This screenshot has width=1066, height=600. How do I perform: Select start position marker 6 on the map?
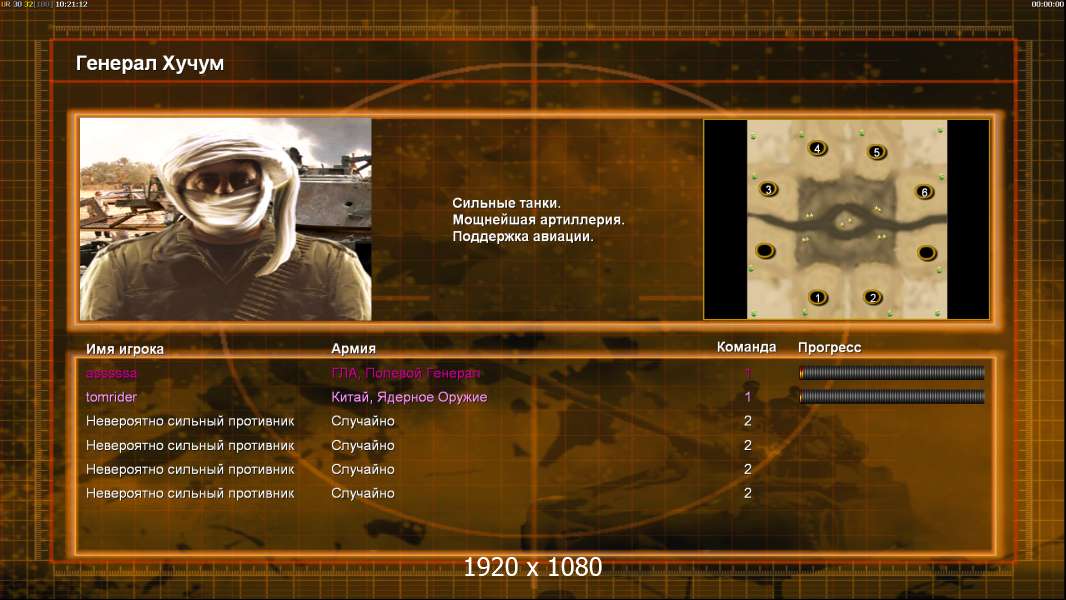924,192
